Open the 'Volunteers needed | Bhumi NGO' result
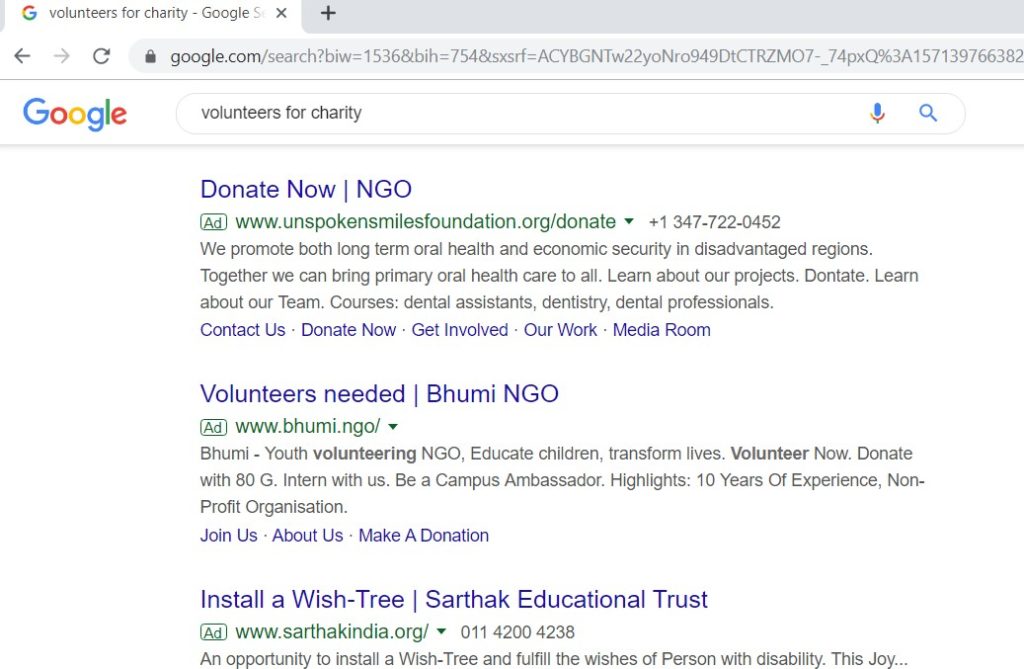Image resolution: width=1024 pixels, height=669 pixels. tap(379, 394)
